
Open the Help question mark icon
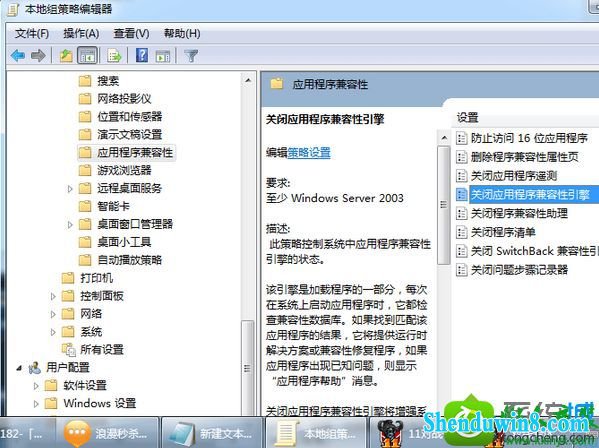pos(142,56)
